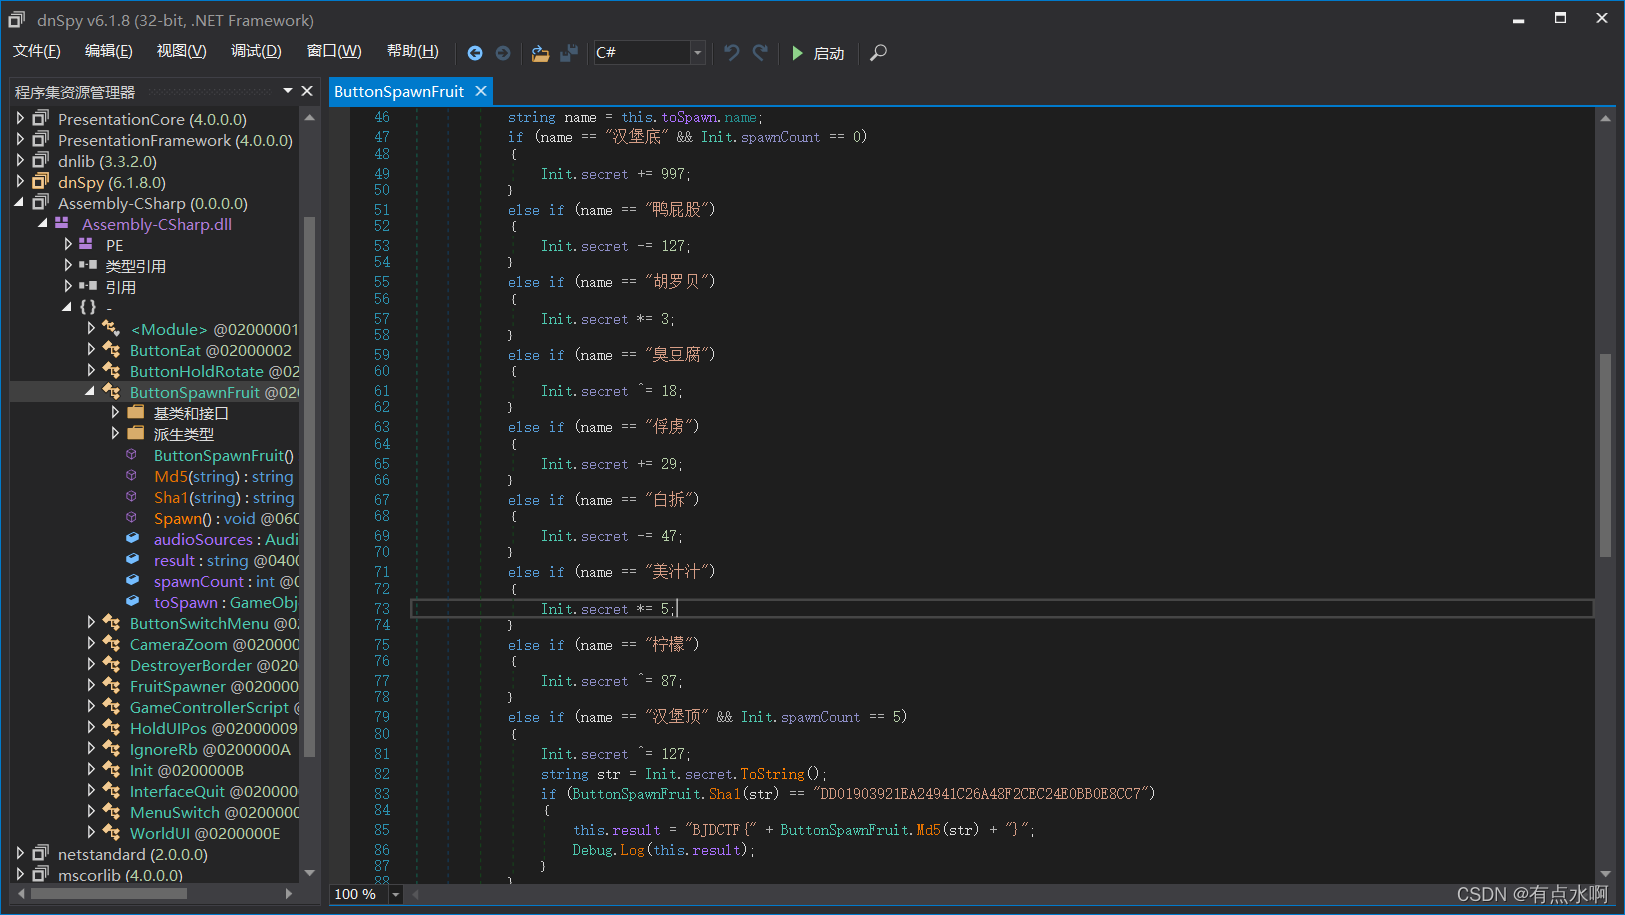The image size is (1625, 915).
Task: Select the <Module> tree entry
Action: (x=214, y=330)
